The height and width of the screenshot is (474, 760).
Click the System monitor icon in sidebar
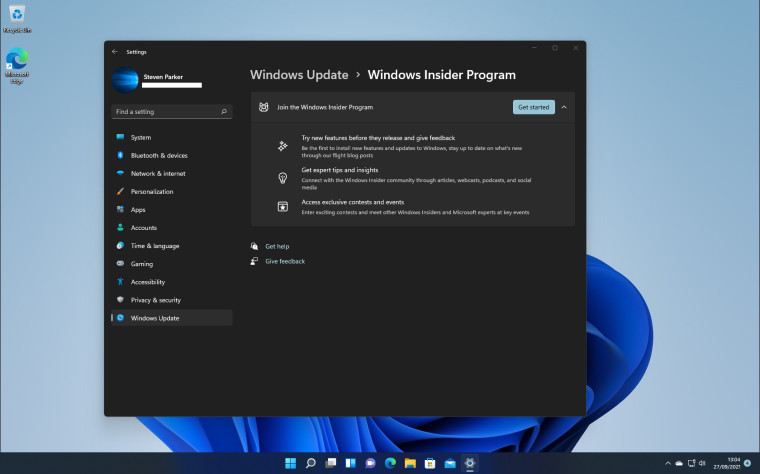(120, 137)
